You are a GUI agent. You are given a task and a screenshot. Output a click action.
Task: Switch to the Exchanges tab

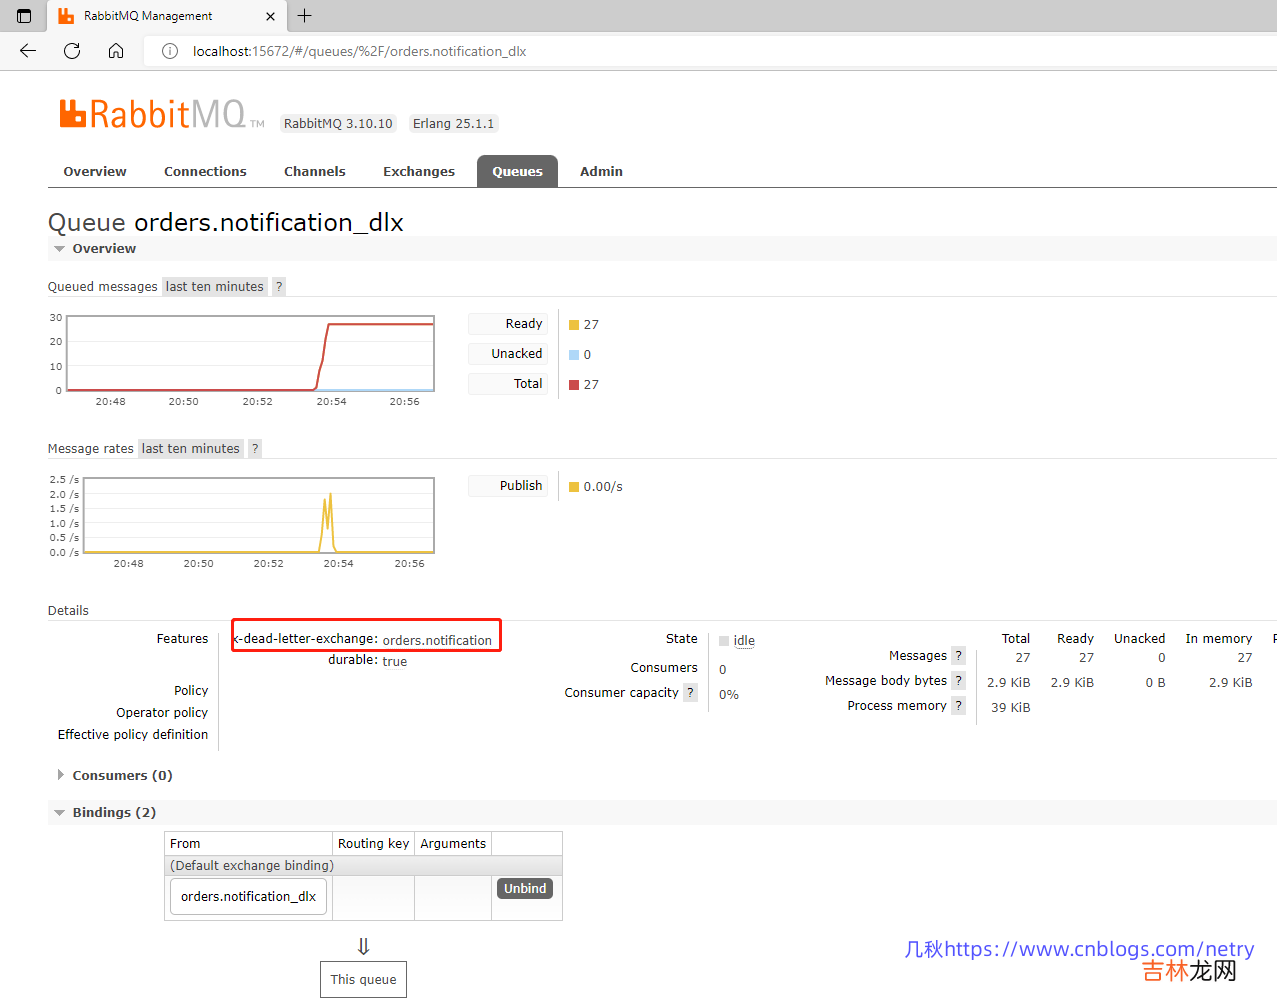(x=418, y=172)
